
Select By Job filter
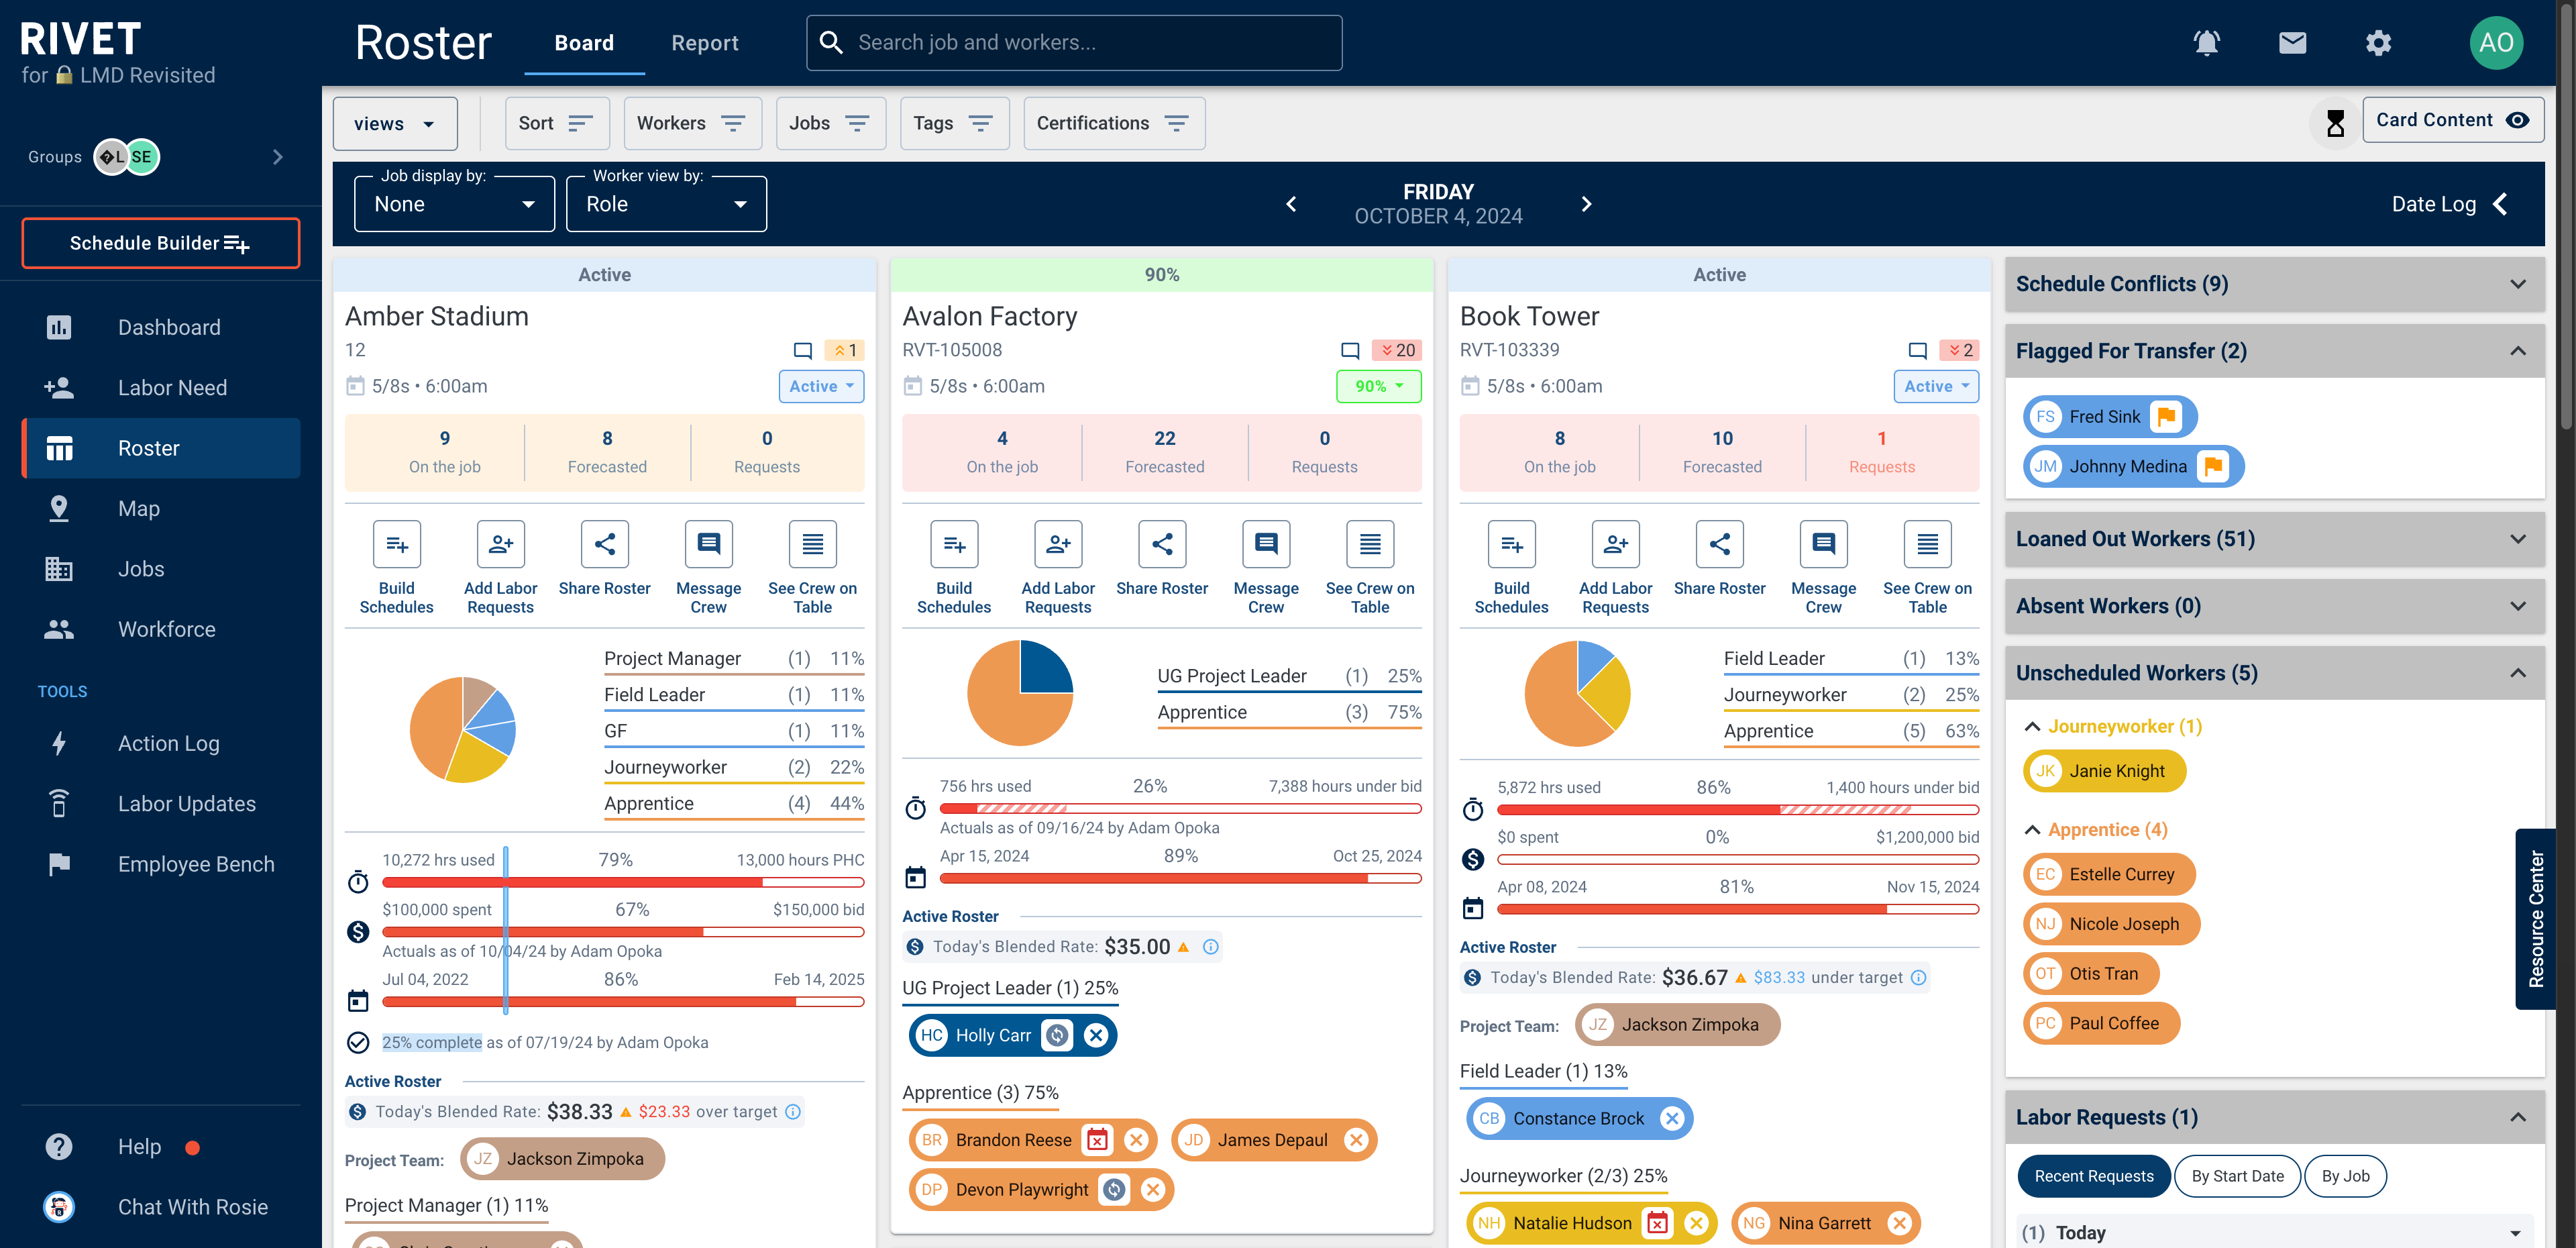click(2345, 1176)
